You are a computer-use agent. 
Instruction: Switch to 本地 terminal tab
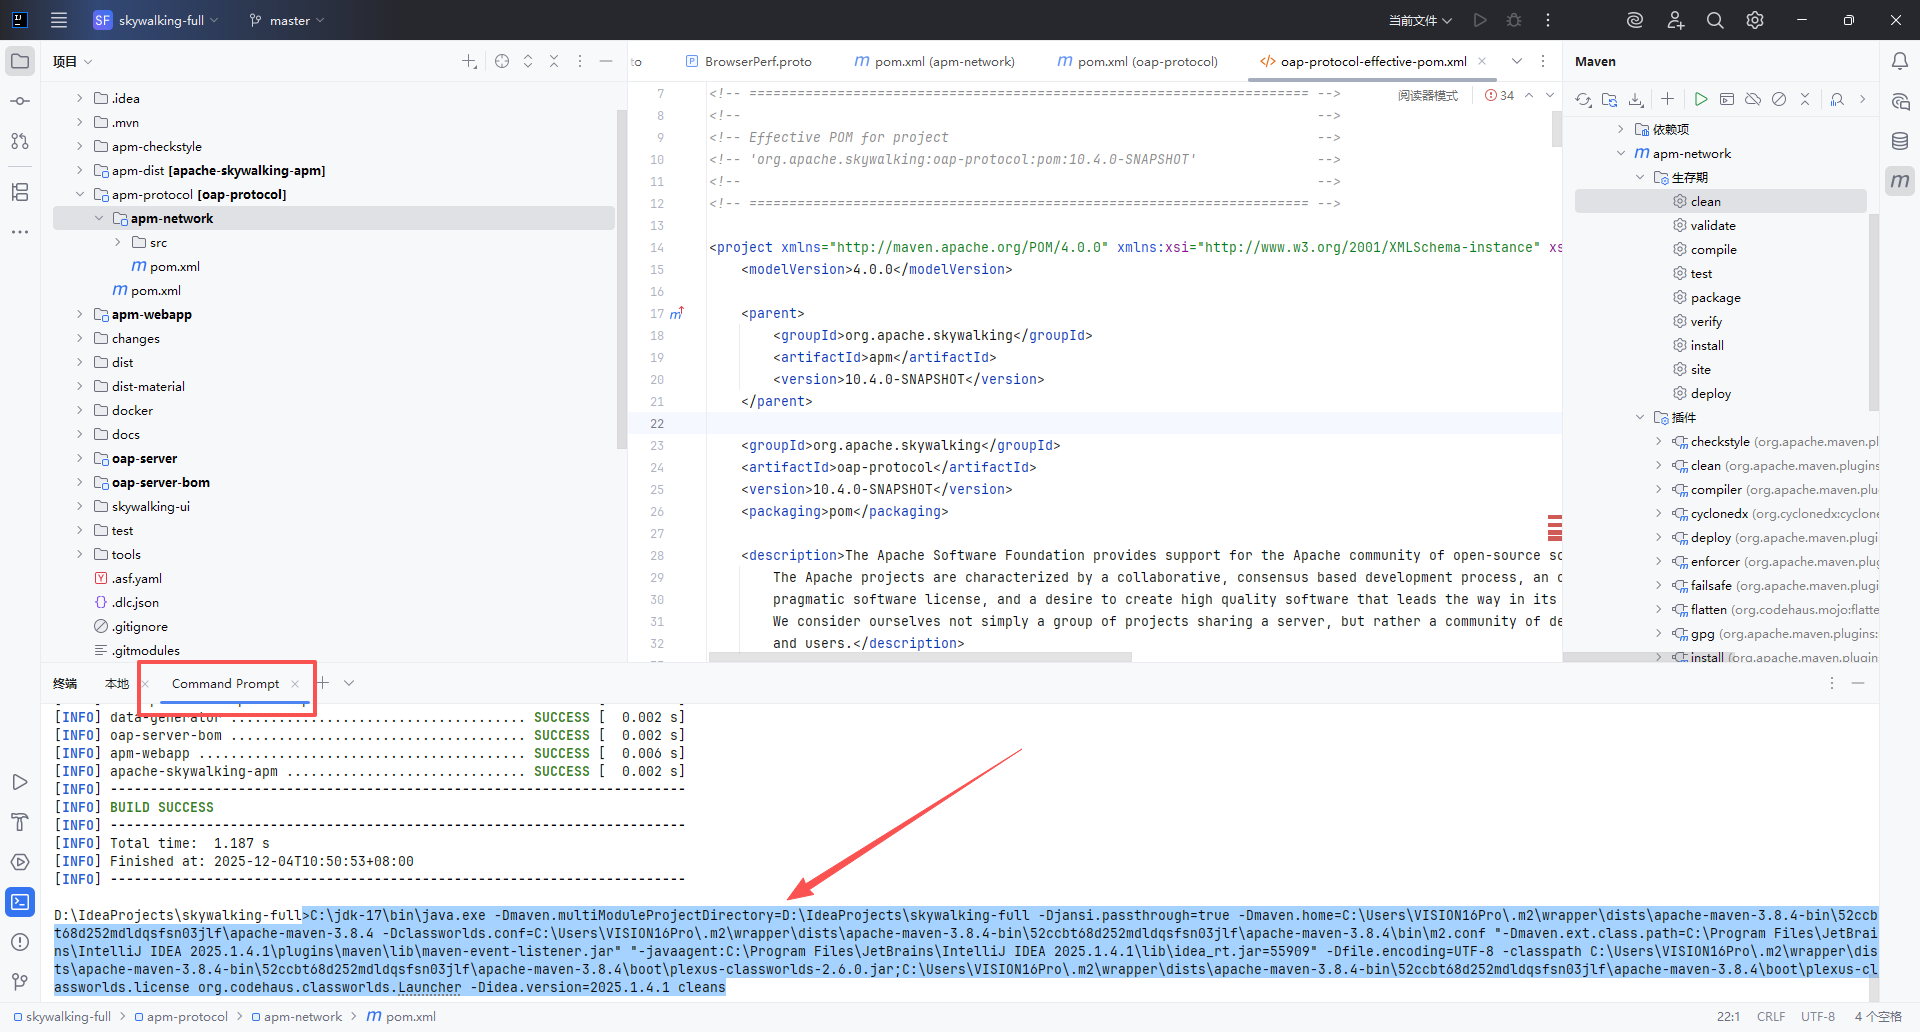click(x=117, y=683)
